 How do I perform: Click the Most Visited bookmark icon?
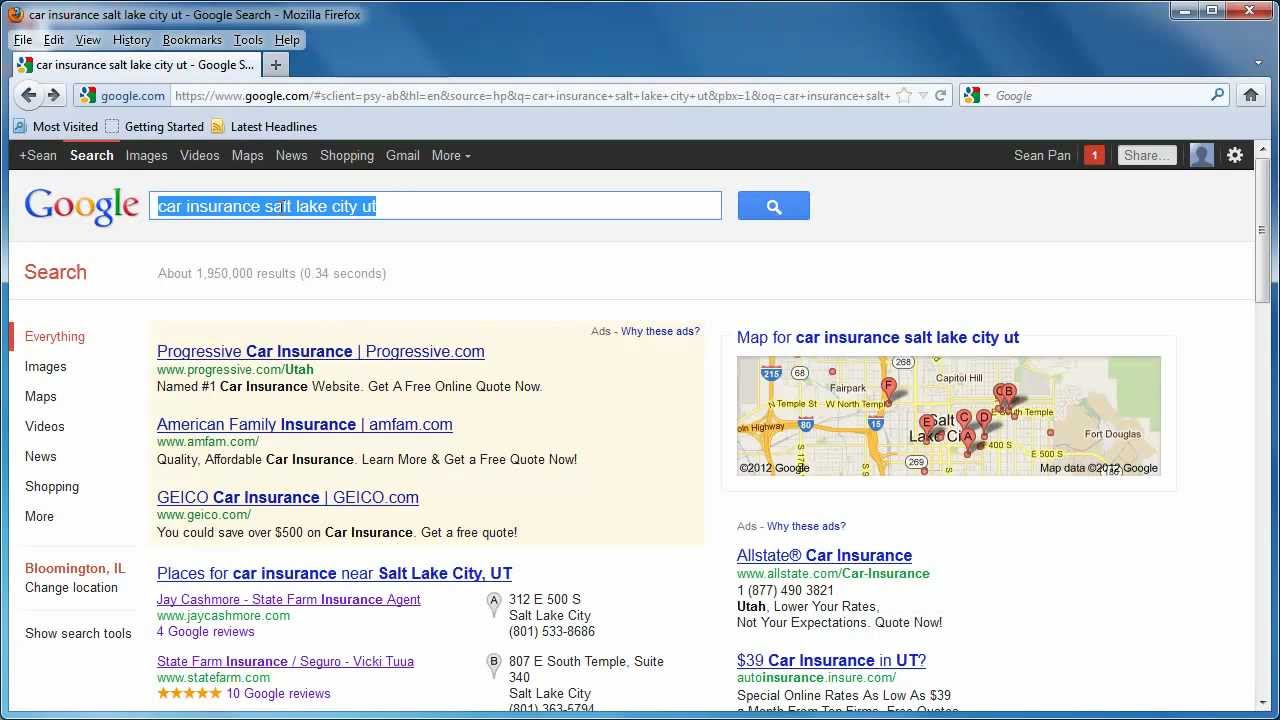pos(19,126)
